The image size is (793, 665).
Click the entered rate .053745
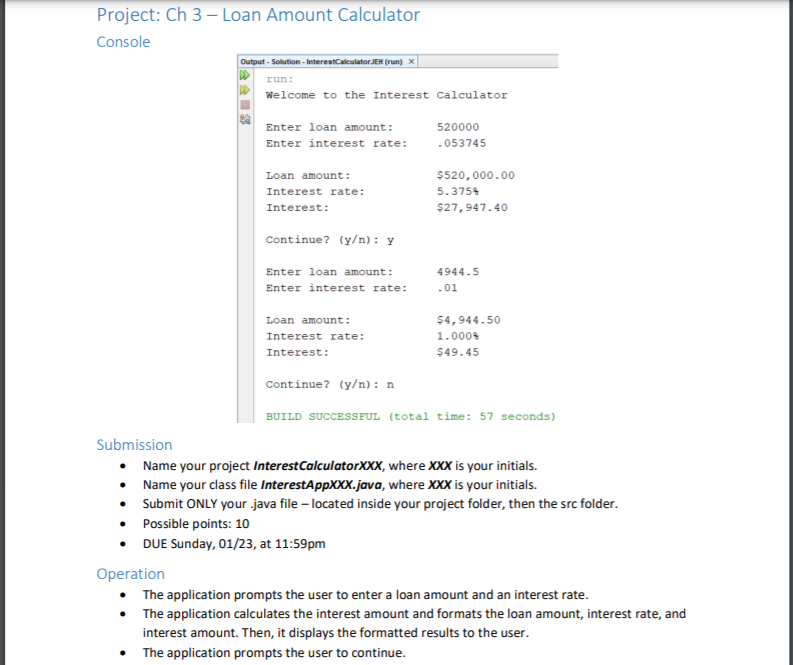(461, 143)
